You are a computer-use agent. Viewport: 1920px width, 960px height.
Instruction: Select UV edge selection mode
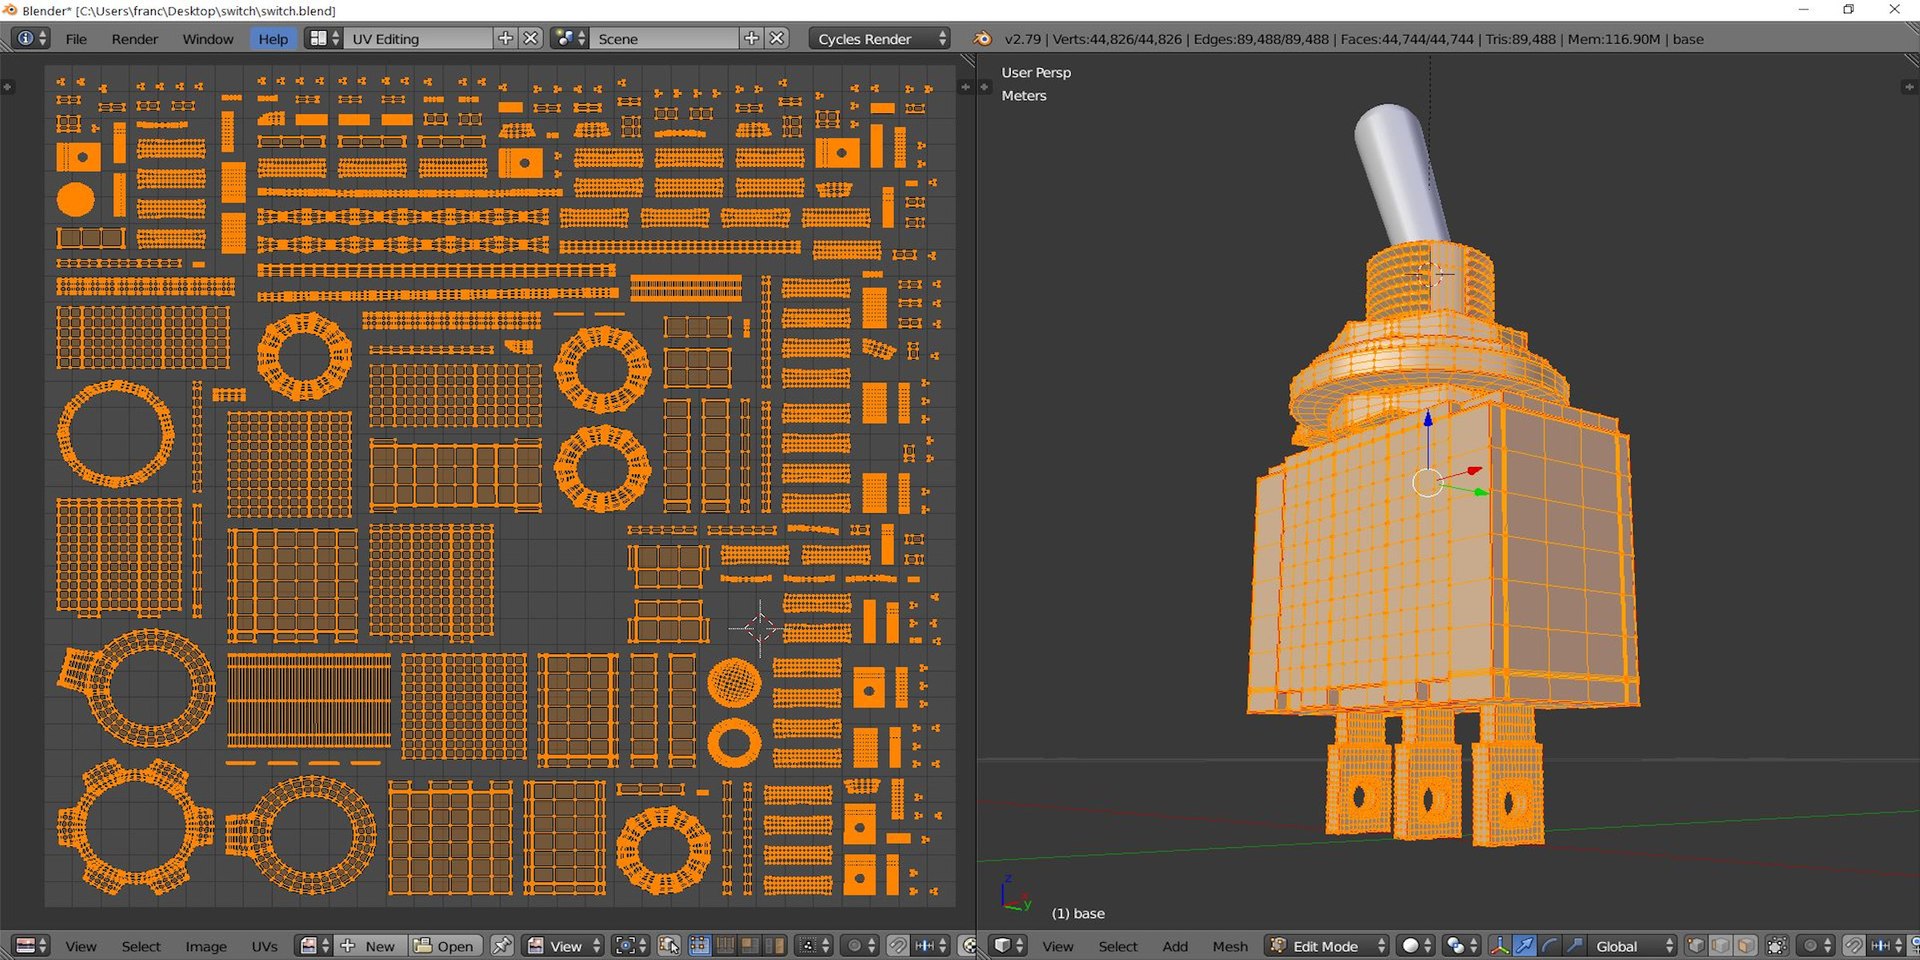725,946
